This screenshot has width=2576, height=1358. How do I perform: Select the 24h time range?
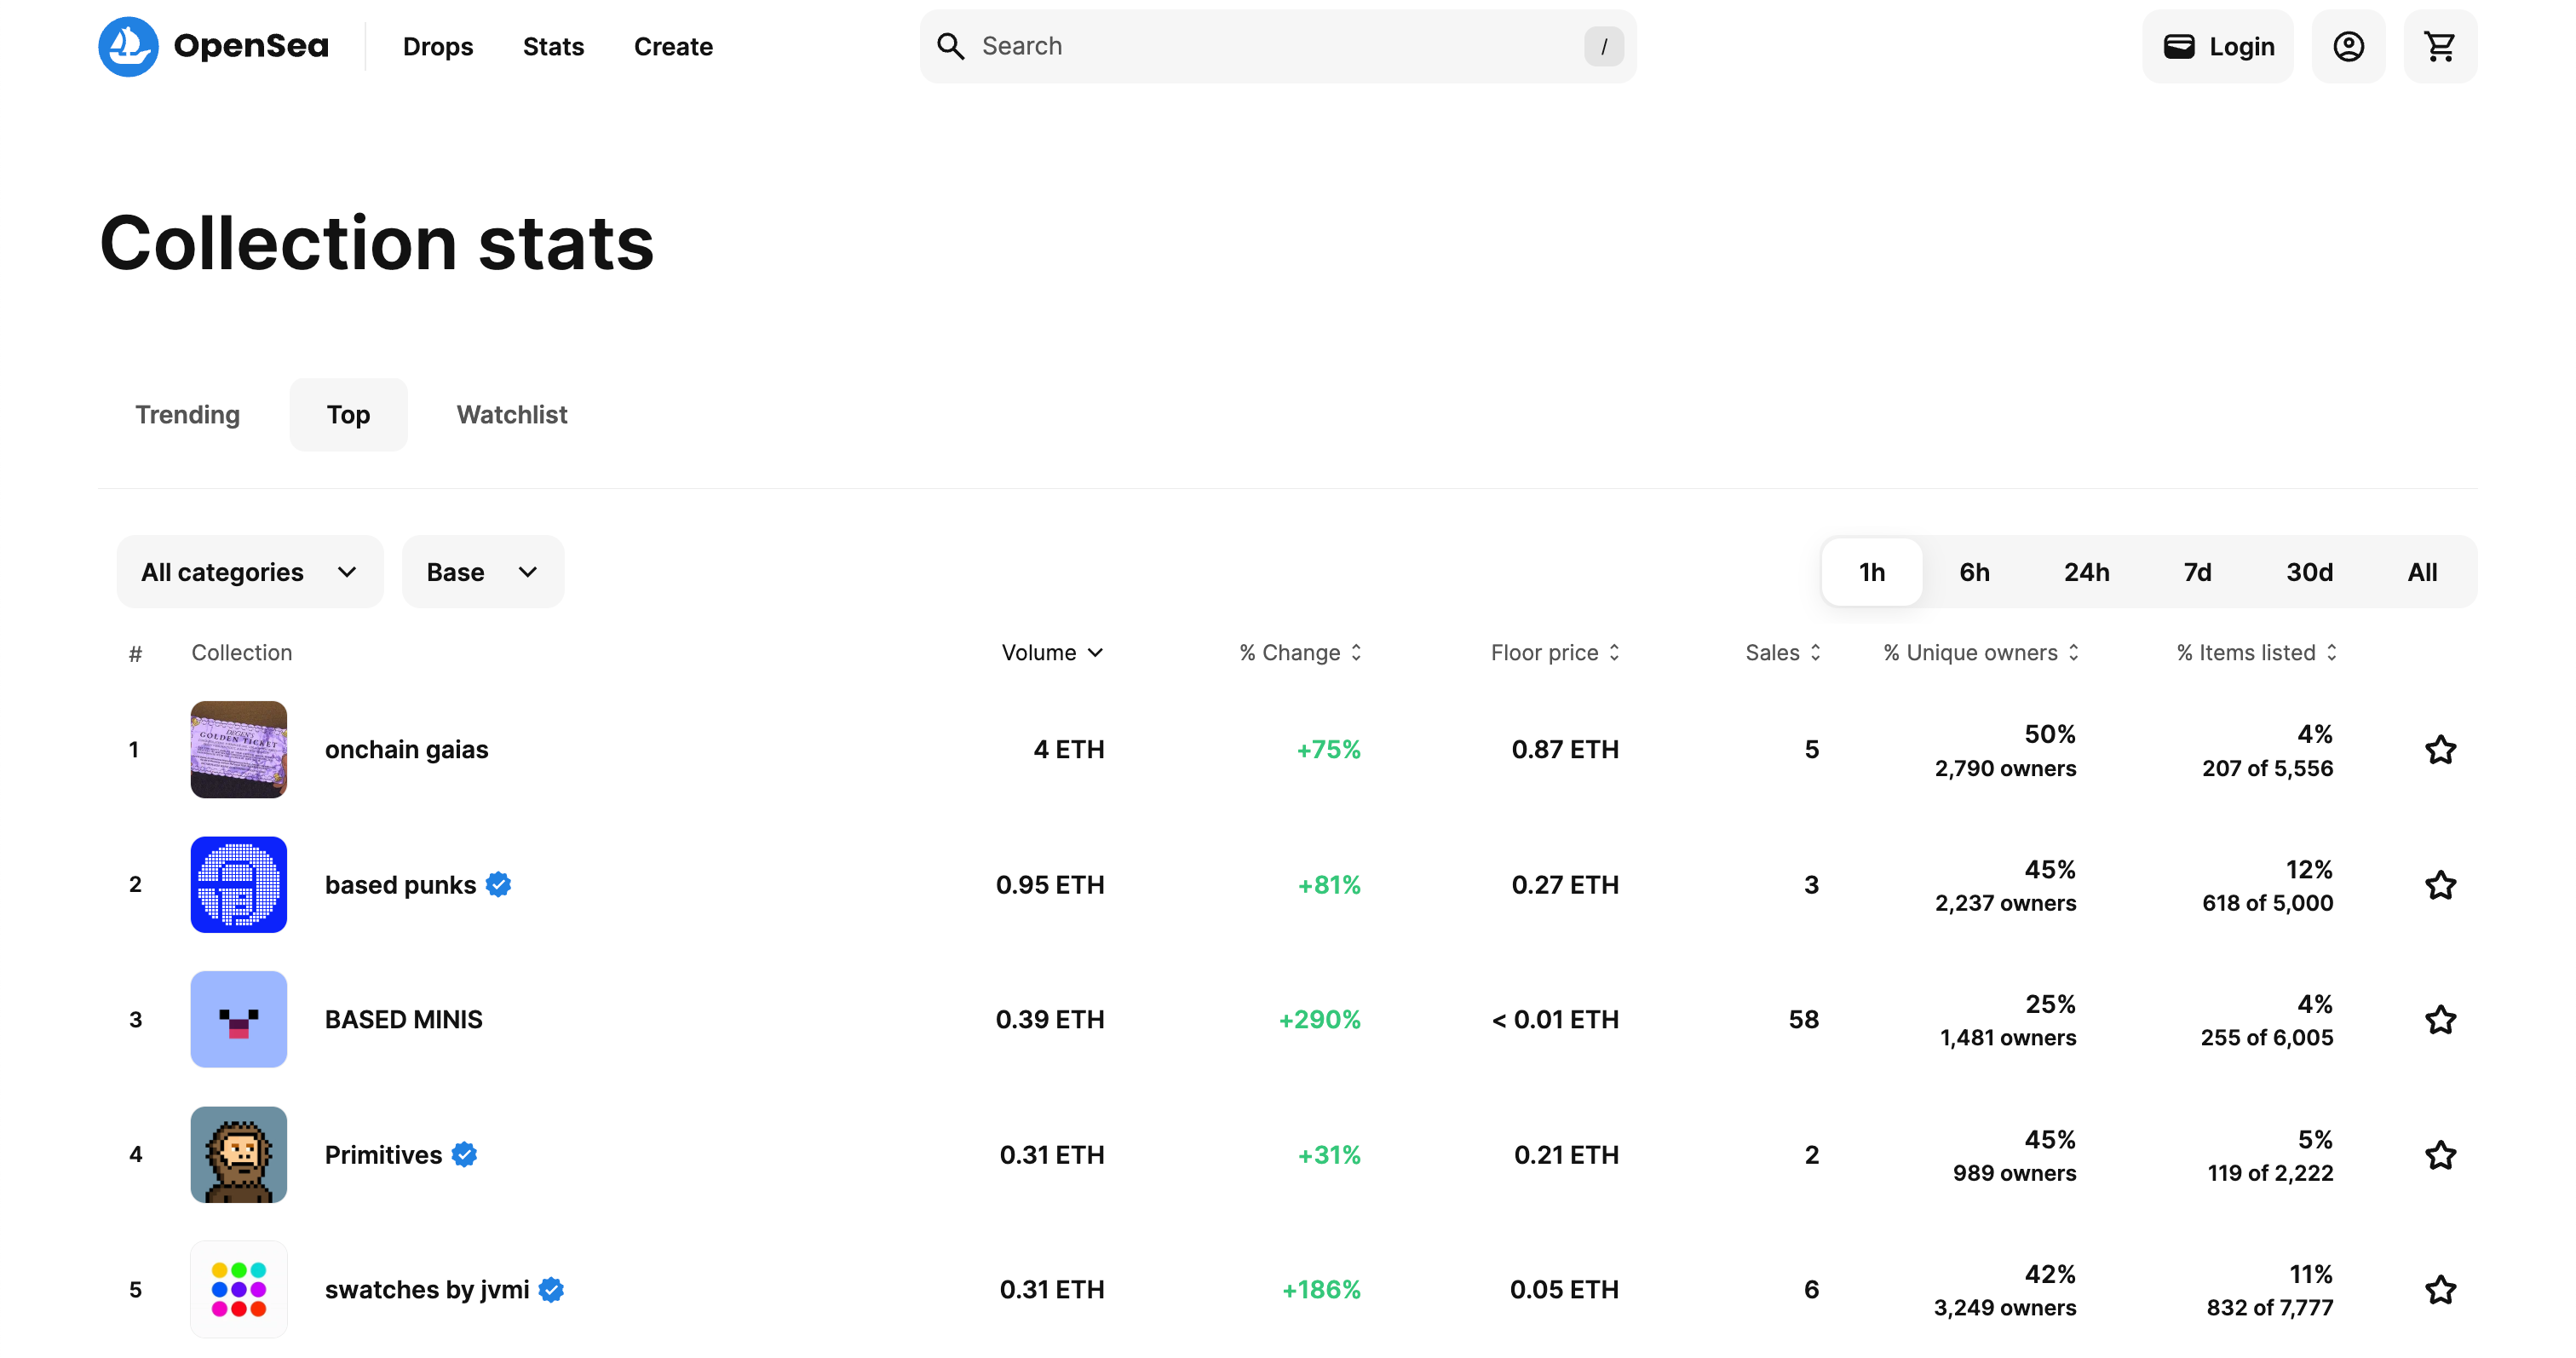(2087, 572)
